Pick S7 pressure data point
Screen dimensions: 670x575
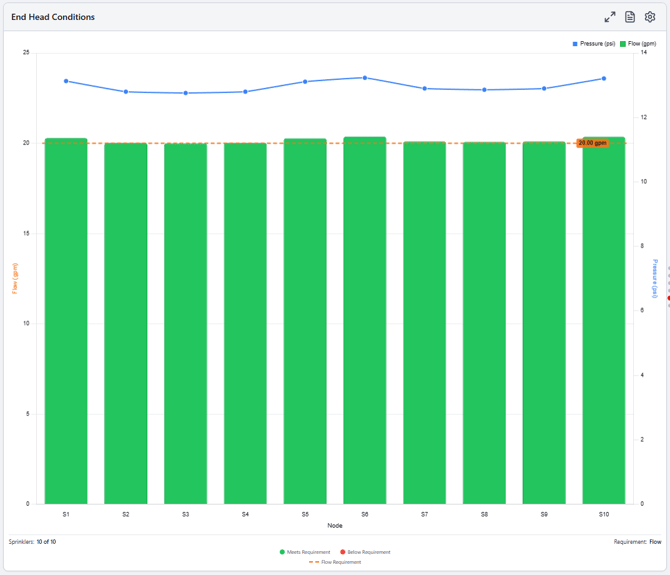425,89
